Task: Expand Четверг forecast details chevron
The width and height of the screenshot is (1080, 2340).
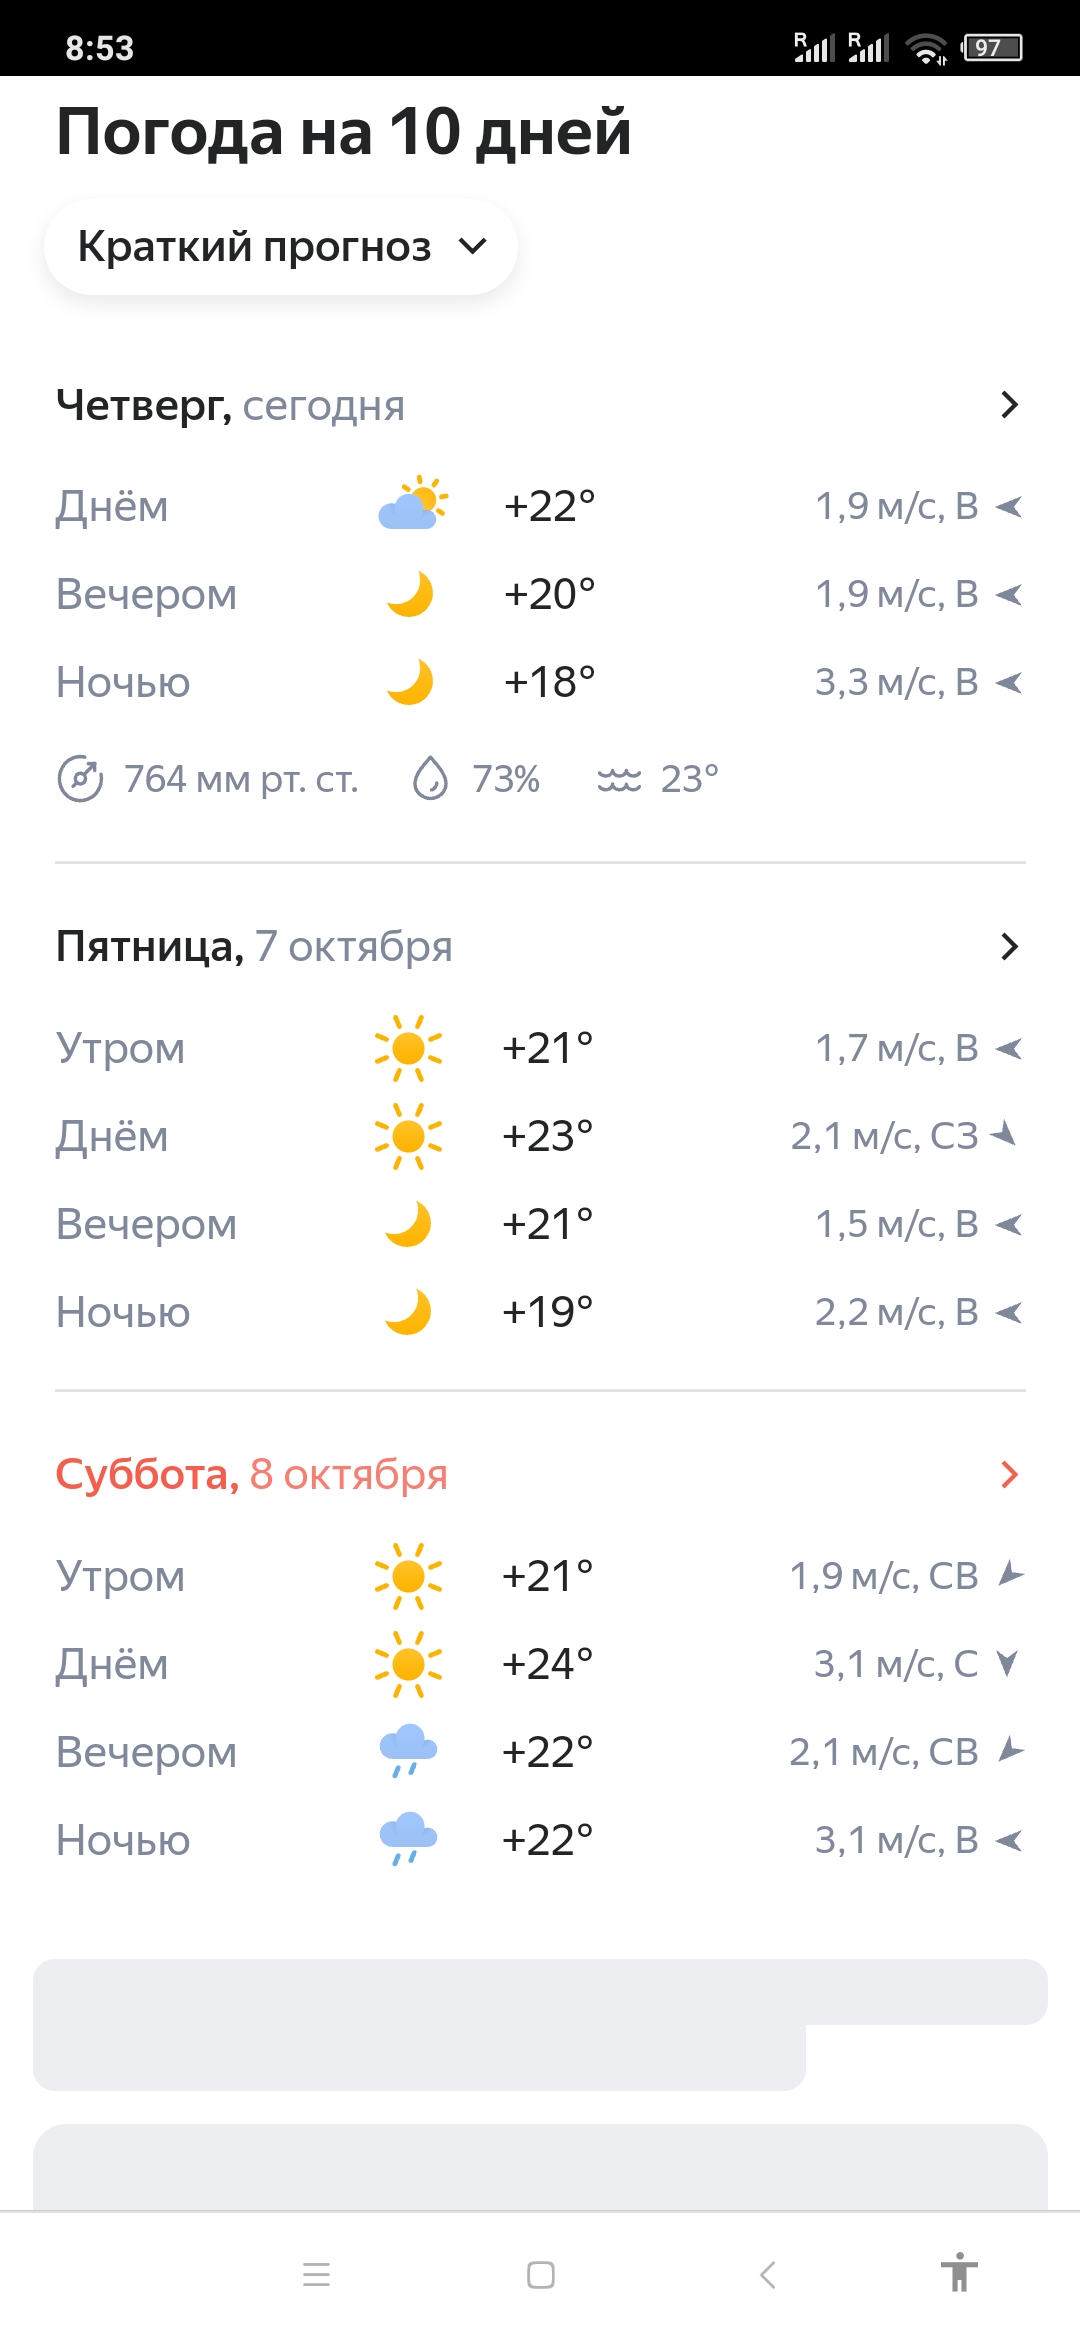Action: [x=1009, y=405]
